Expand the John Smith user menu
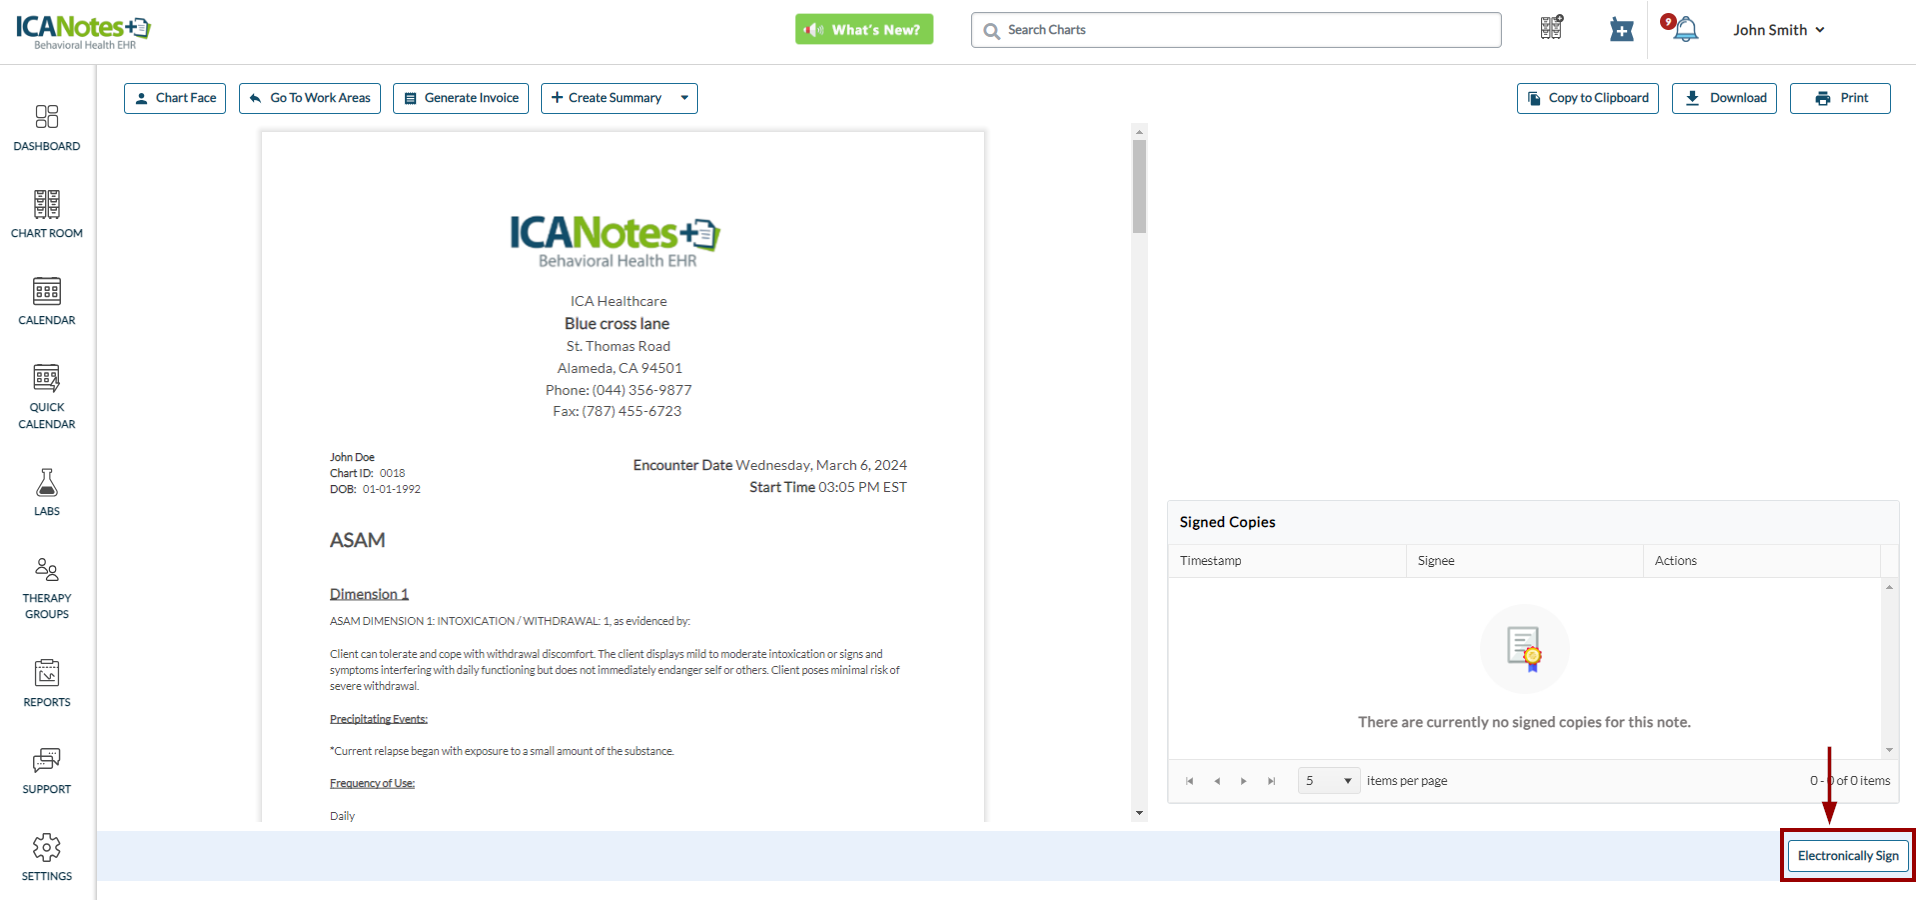This screenshot has height=900, width=1916. pos(1779,30)
